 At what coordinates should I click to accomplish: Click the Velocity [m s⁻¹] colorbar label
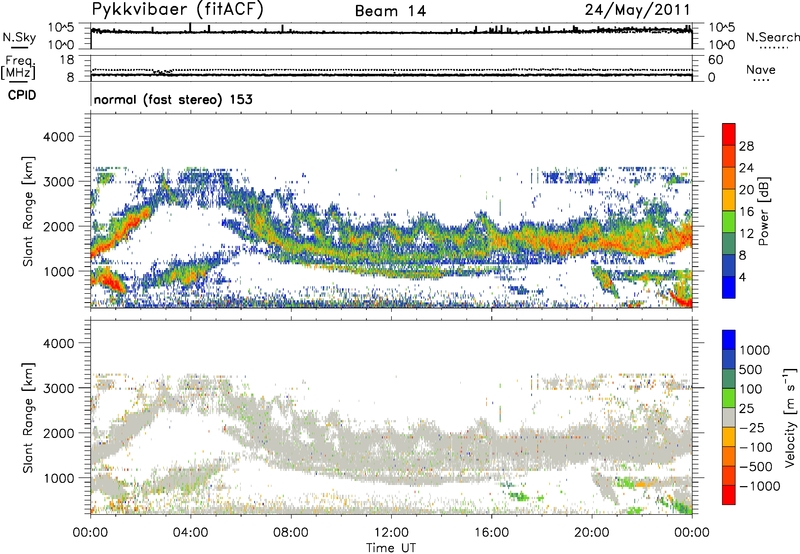coord(790,417)
